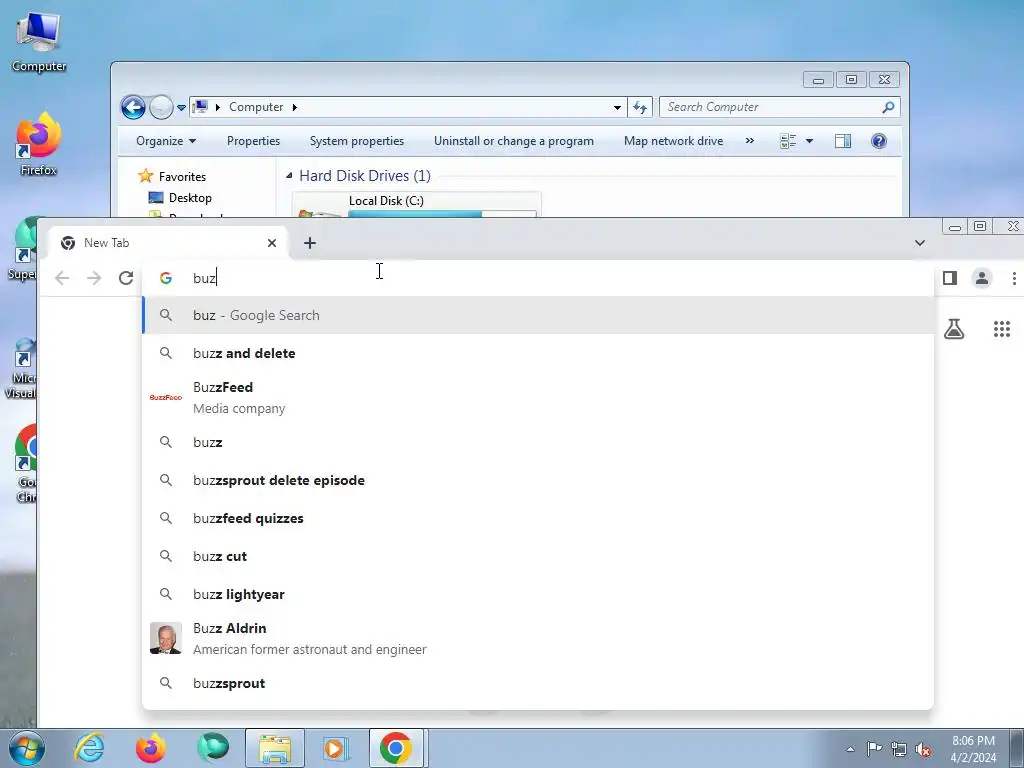Toggle the Explorer preview pane button
This screenshot has width=1024, height=768.
[843, 141]
